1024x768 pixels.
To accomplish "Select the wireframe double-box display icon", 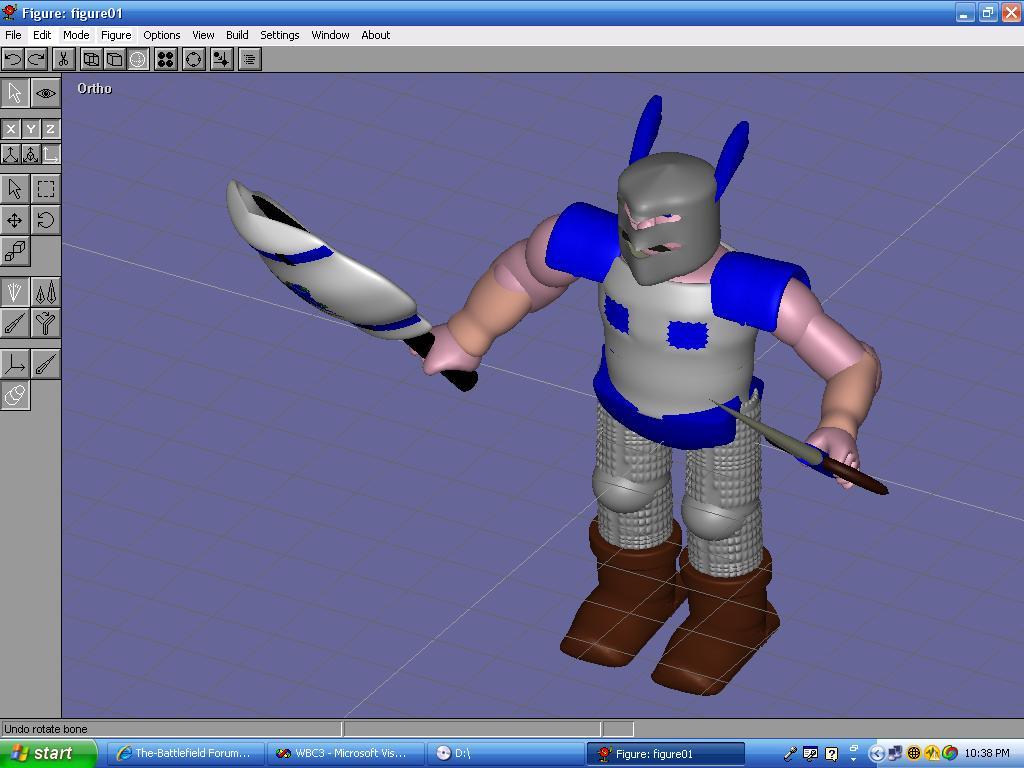I will coord(91,59).
